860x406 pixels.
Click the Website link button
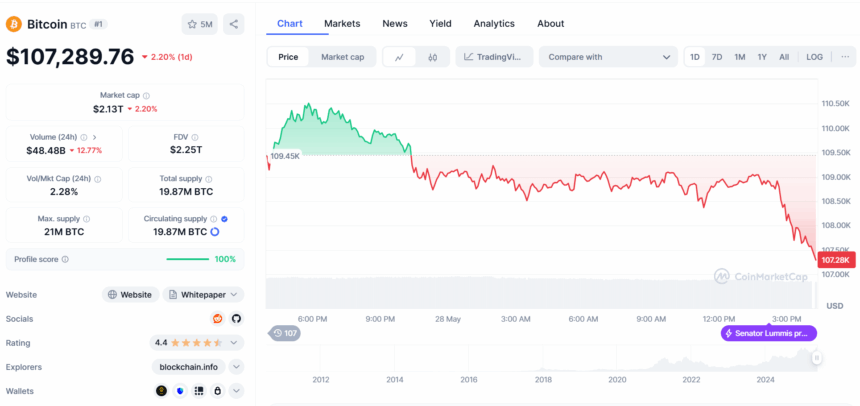[130, 295]
